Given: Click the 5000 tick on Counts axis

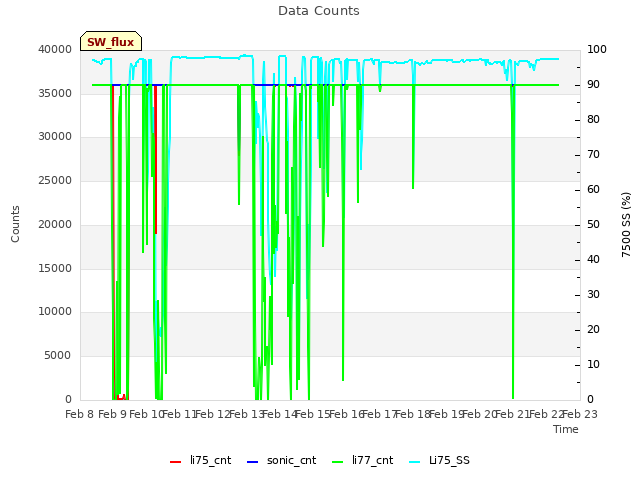Looking at the screenshot, I should coord(58,356).
